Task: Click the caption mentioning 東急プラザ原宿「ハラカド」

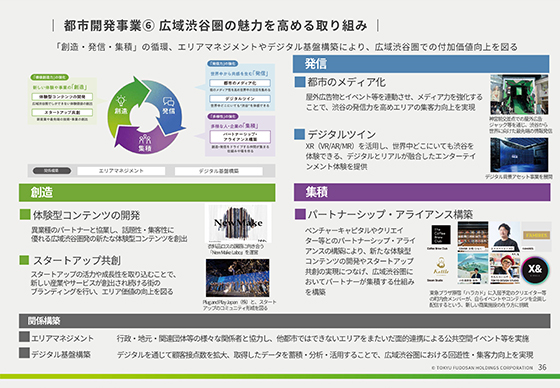Action: [488, 298]
